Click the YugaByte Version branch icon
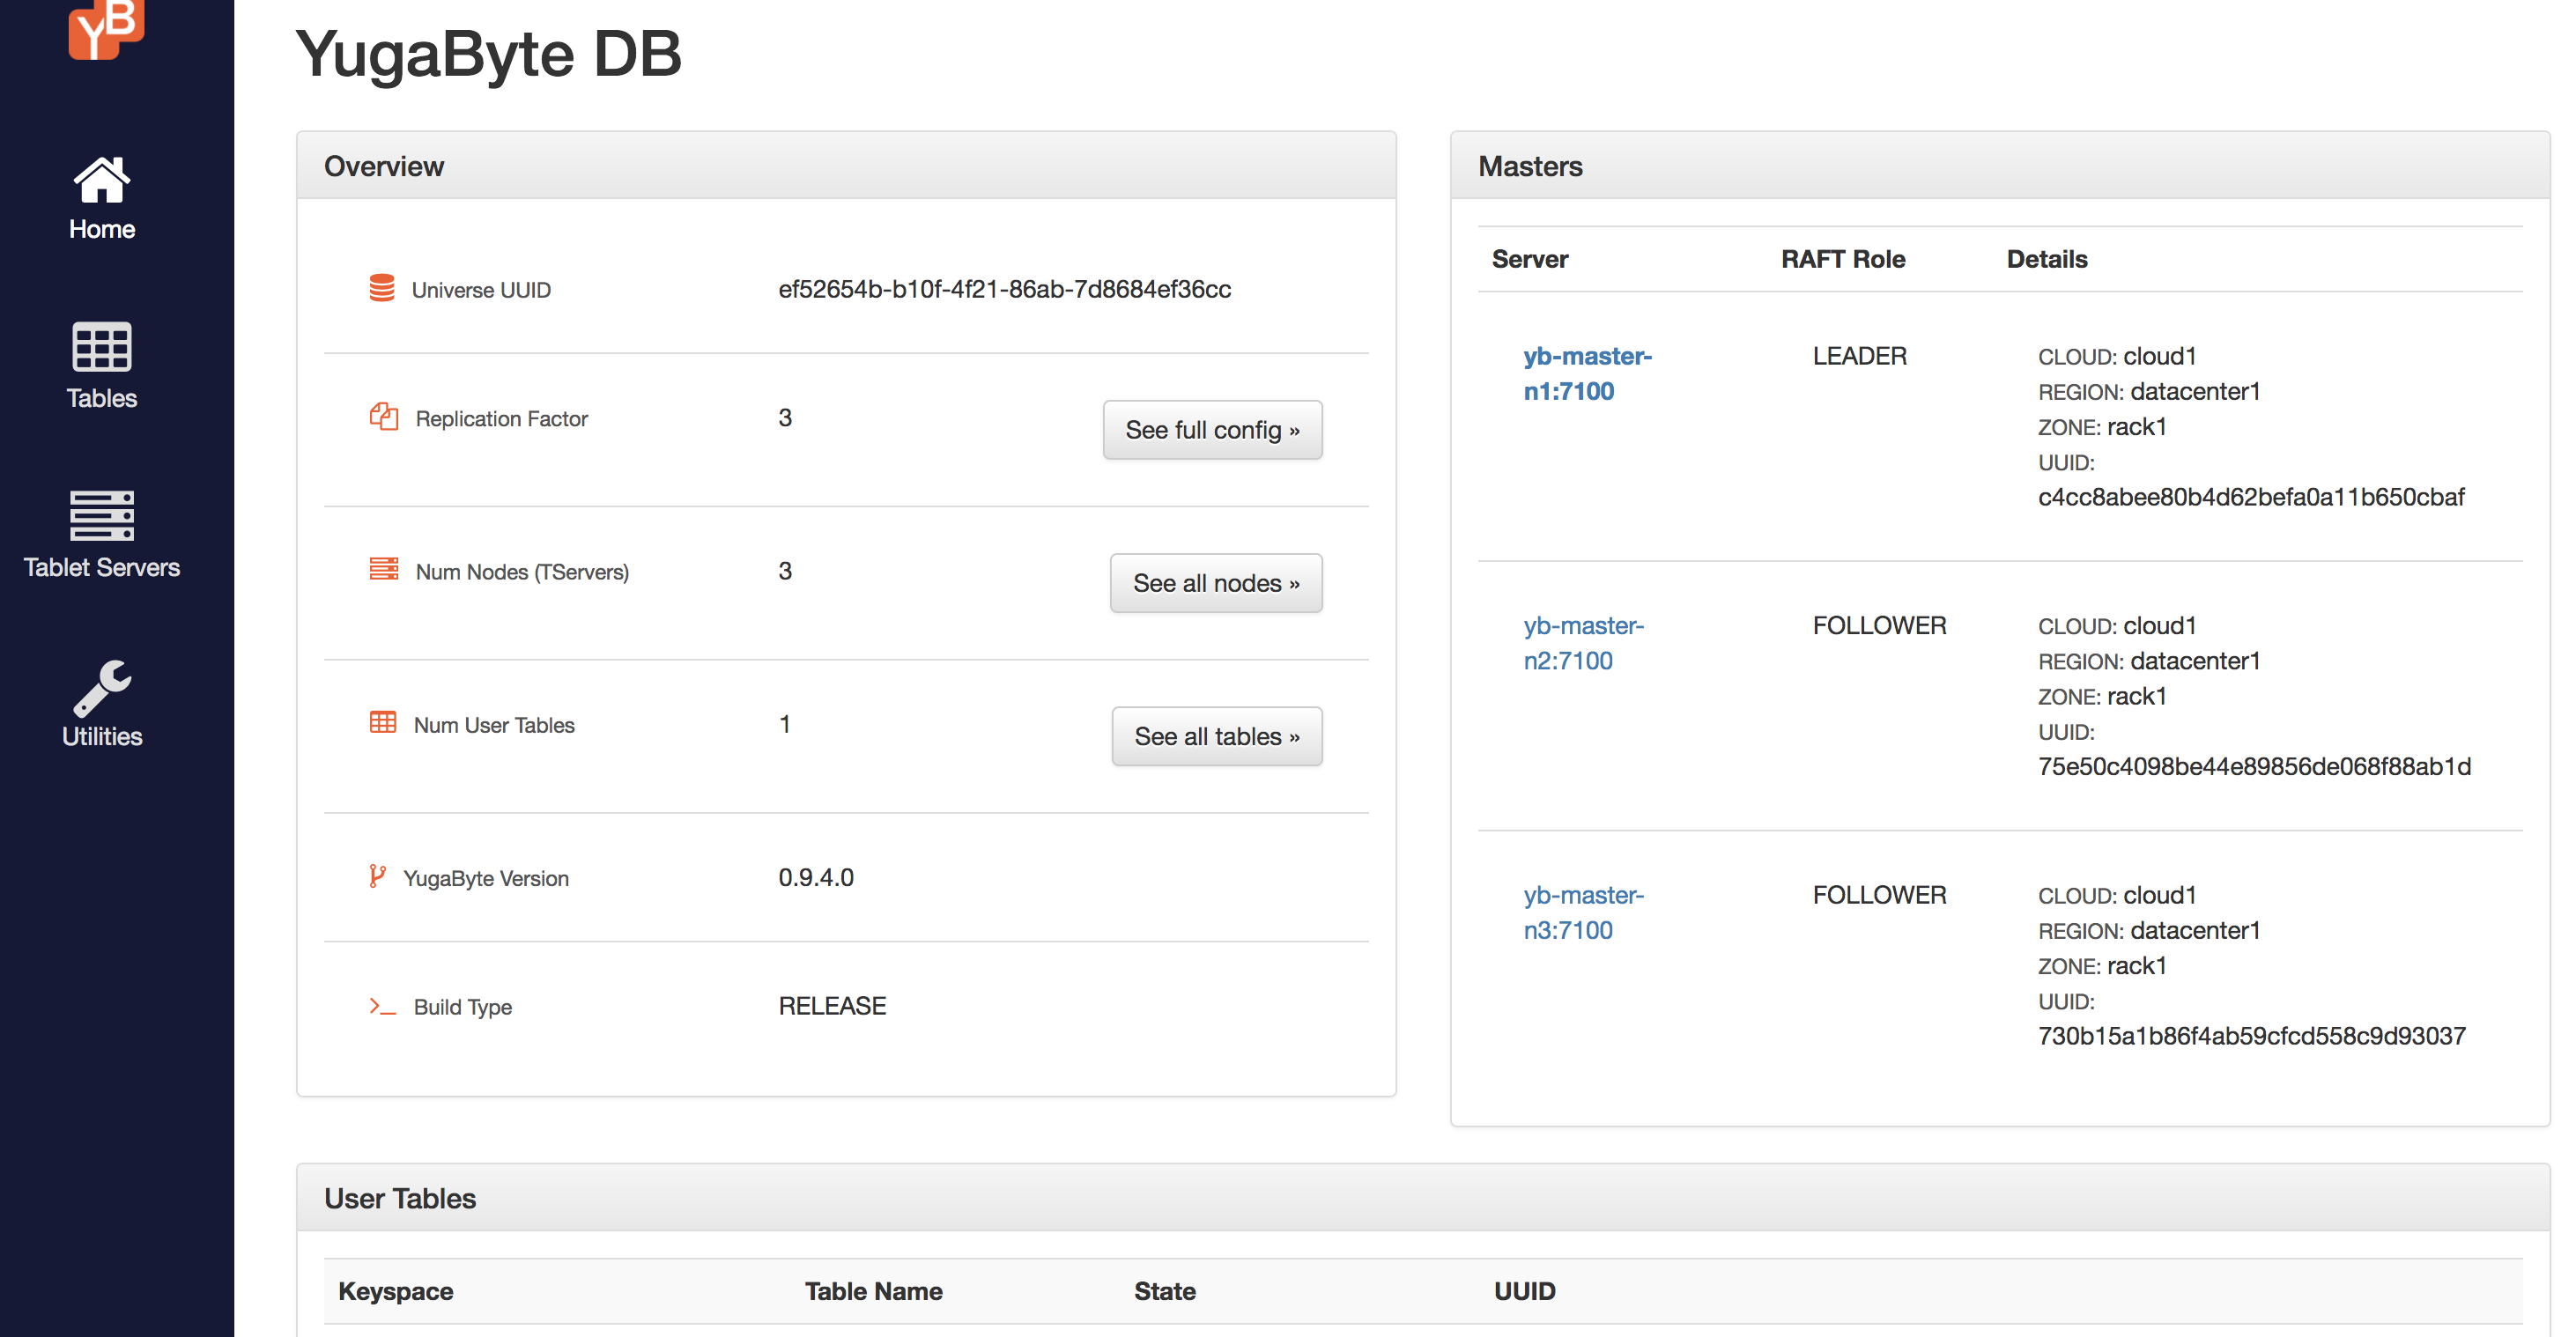2576x1337 pixels. coord(376,876)
